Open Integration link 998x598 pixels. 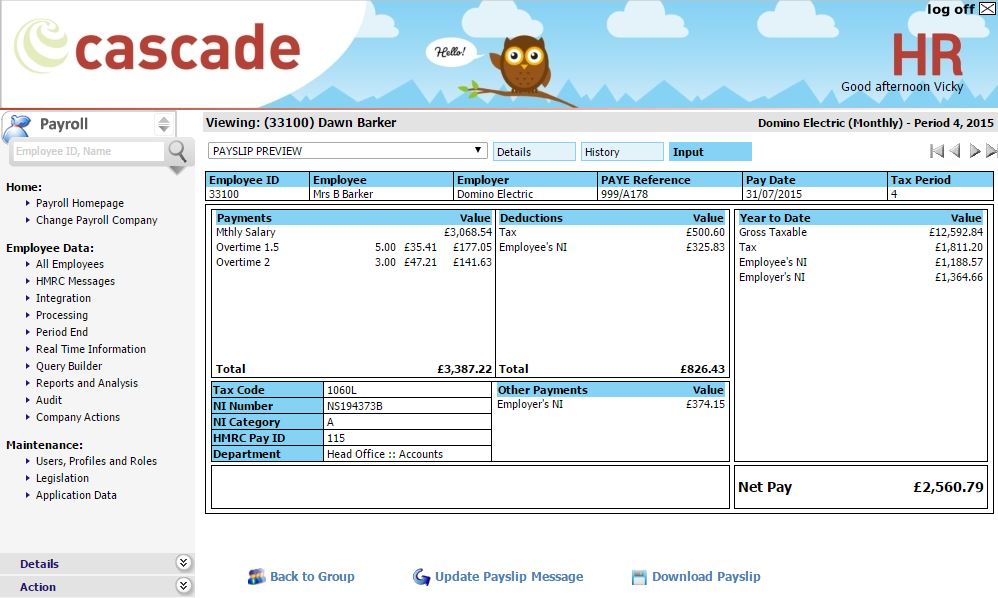[x=63, y=298]
